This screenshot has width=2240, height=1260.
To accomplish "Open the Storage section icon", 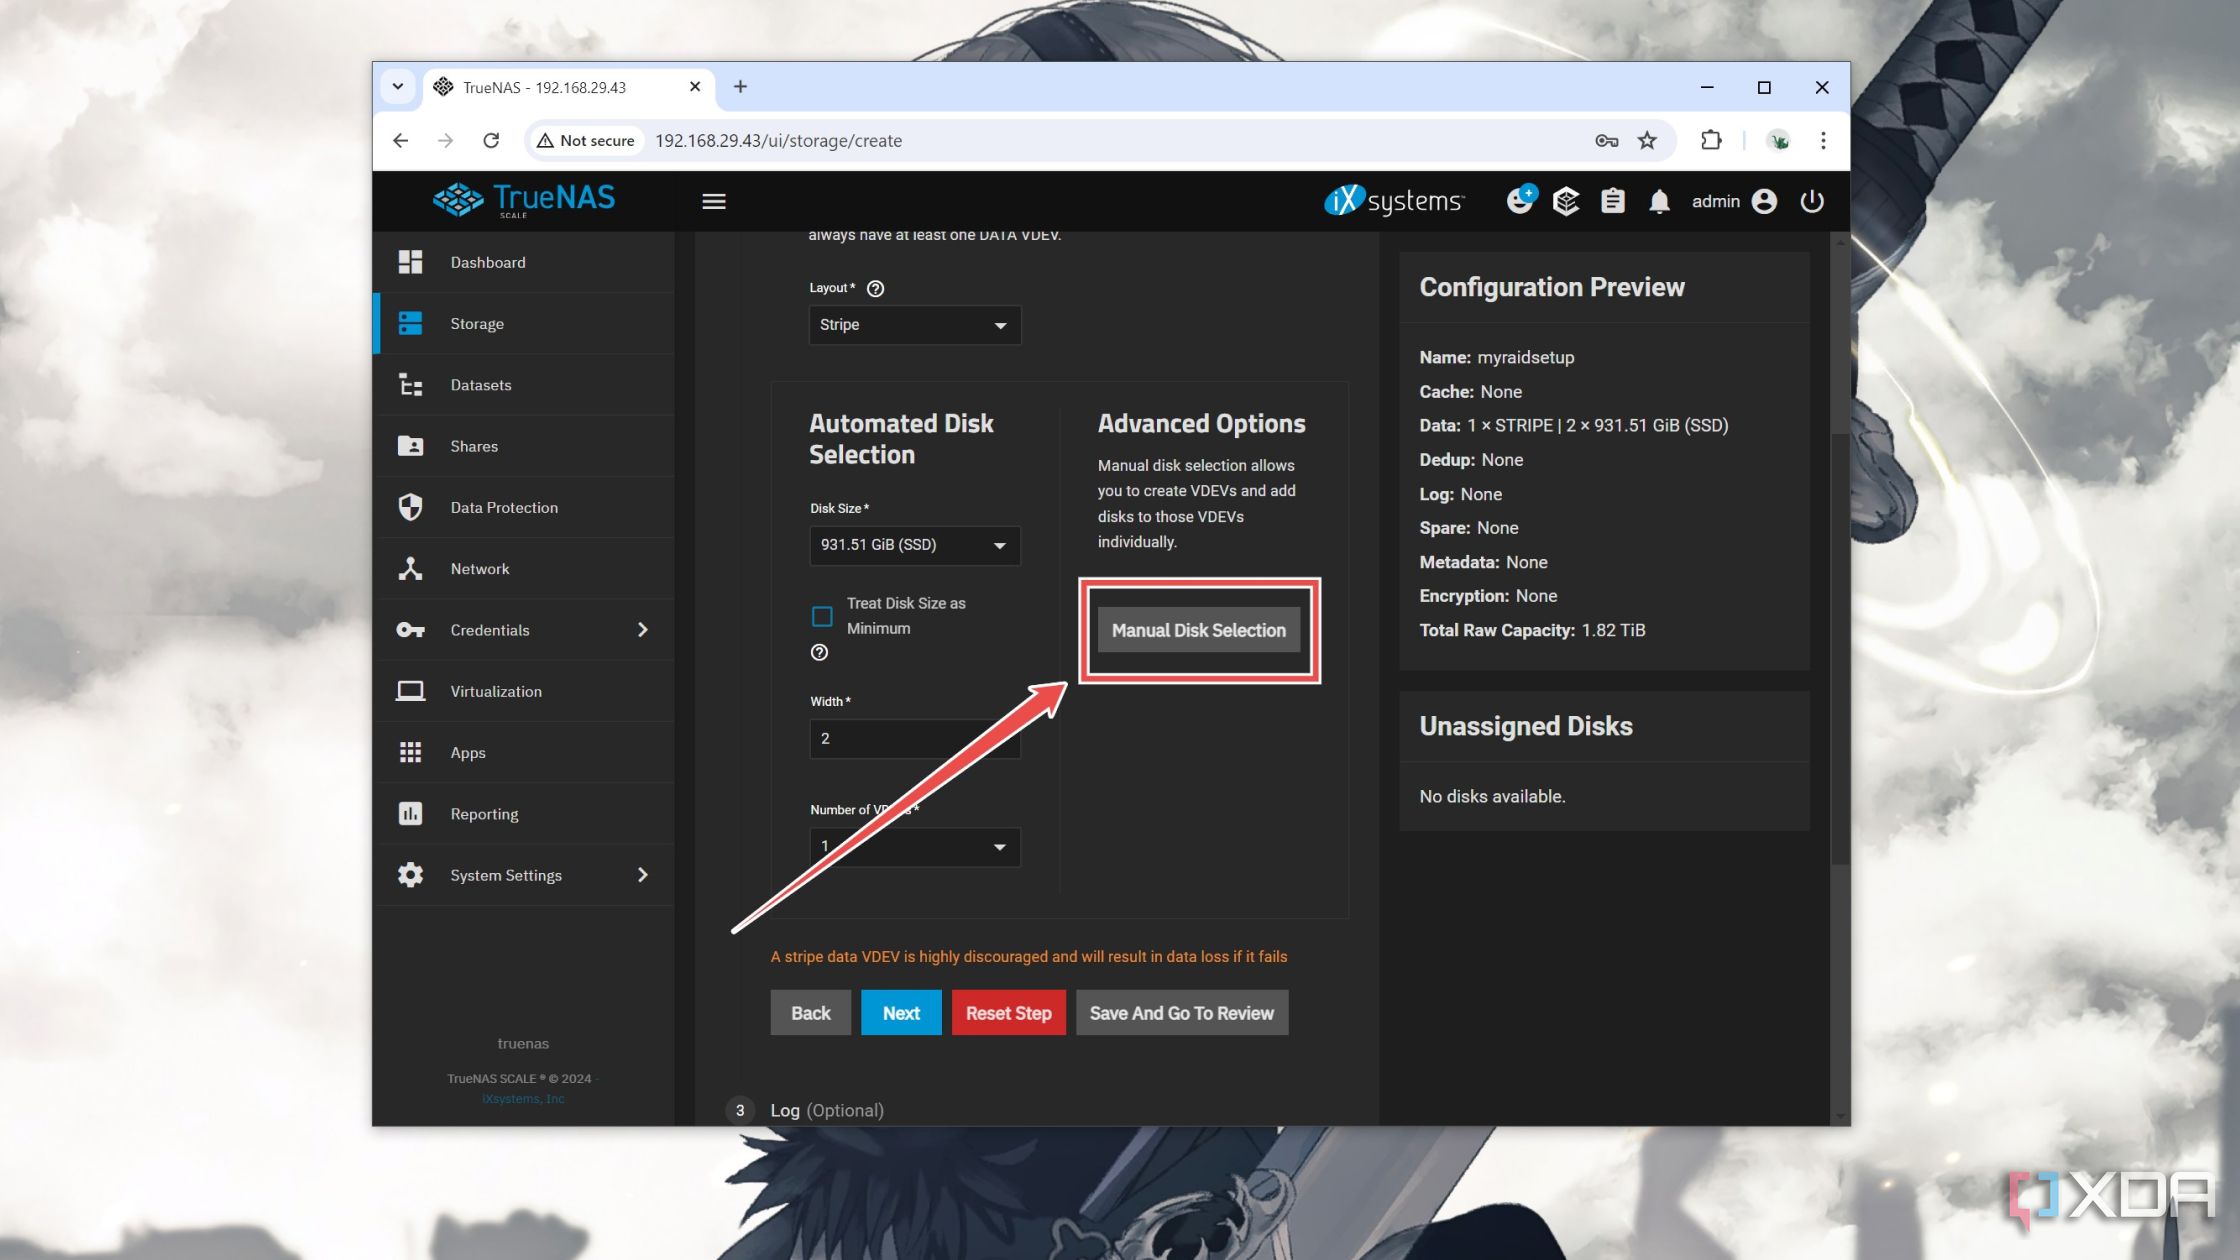I will pyautogui.click(x=408, y=322).
